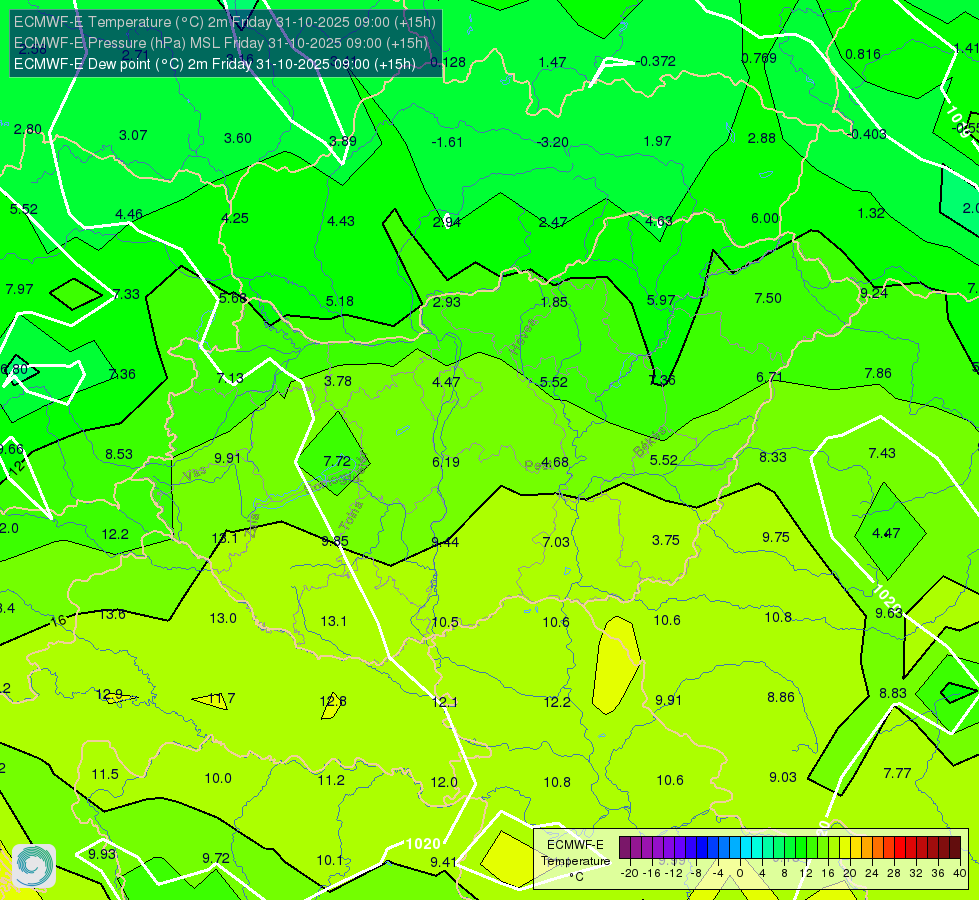
Task: Click the value 13.0
Action: tap(223, 618)
